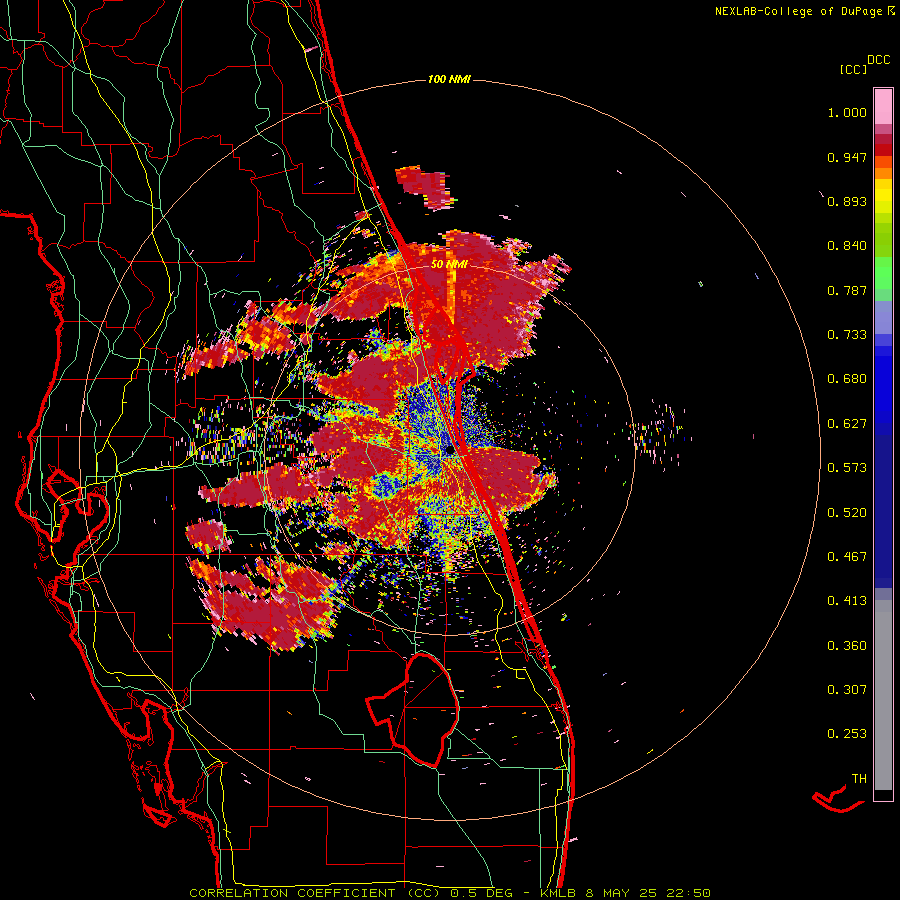The width and height of the screenshot is (900, 900).
Task: Click the 0.467 scale value
Action: tap(847, 557)
